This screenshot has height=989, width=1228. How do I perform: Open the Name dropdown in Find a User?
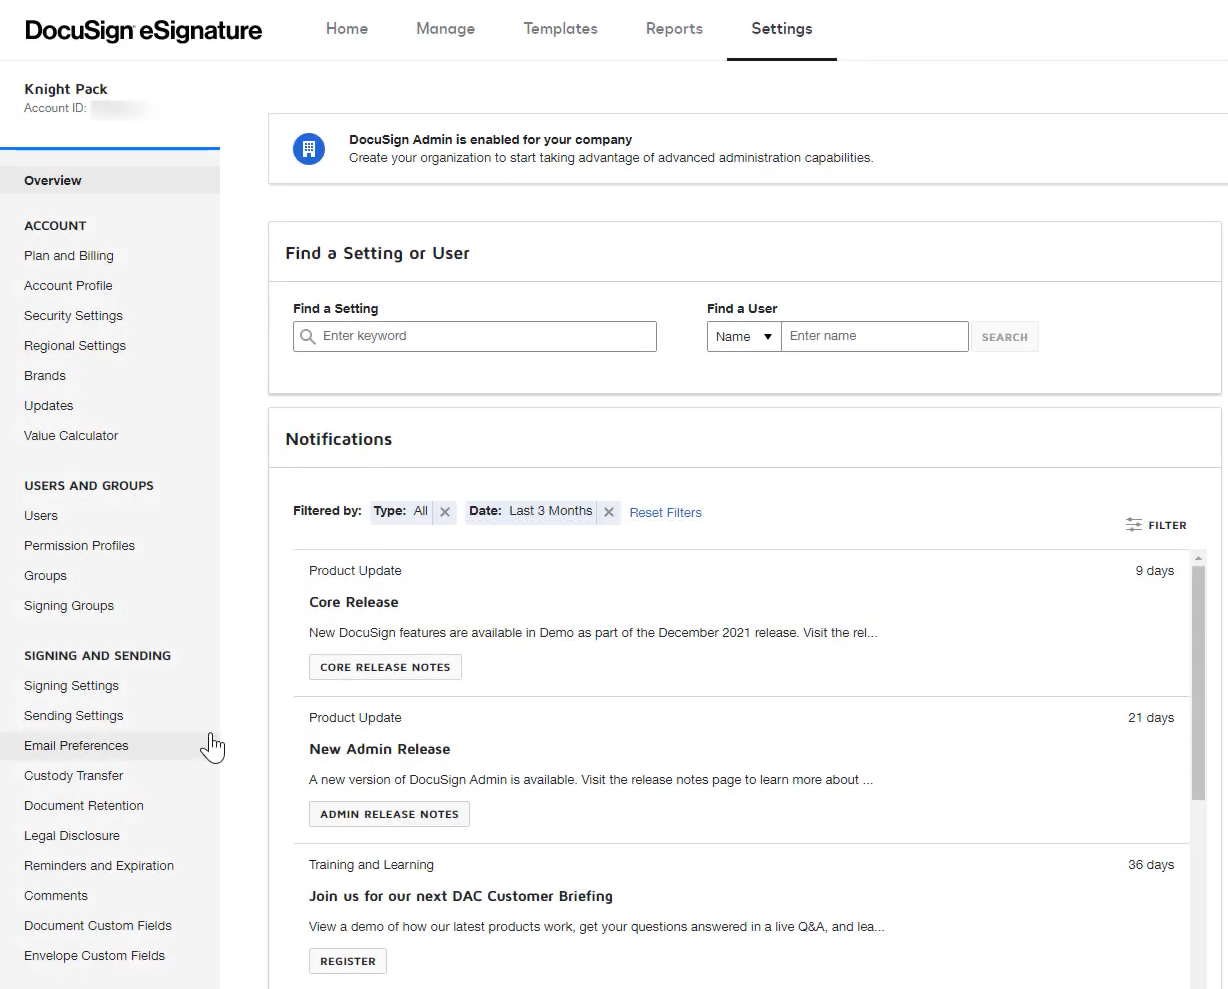pyautogui.click(x=744, y=337)
